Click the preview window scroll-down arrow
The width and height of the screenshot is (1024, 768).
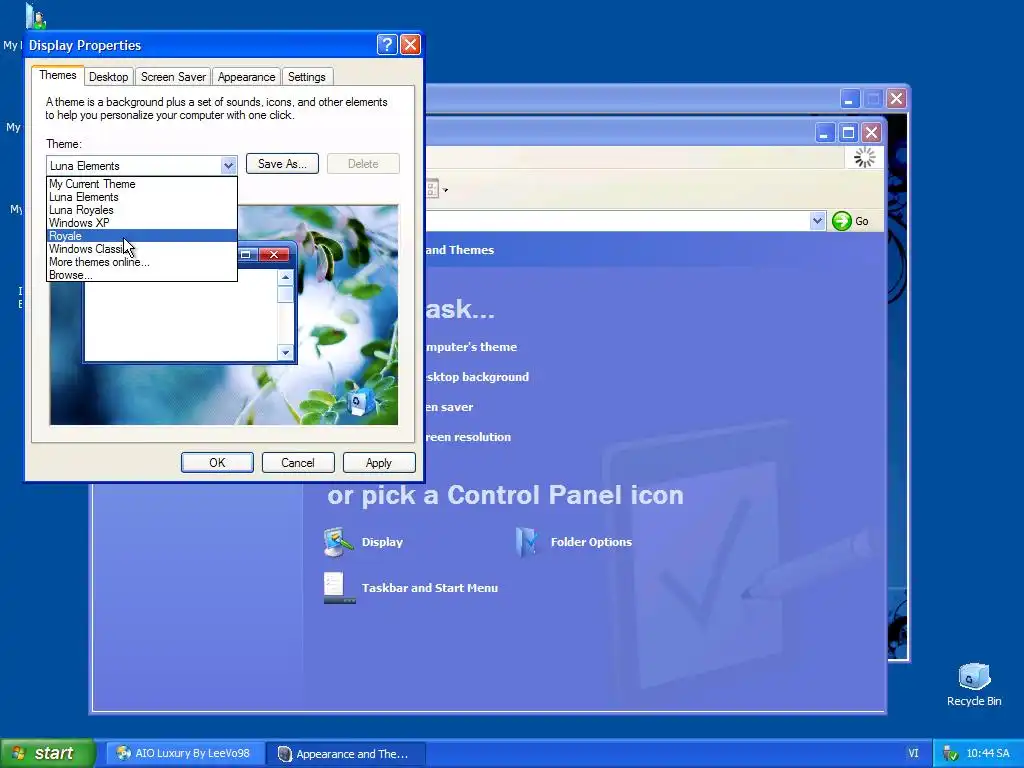tap(285, 353)
